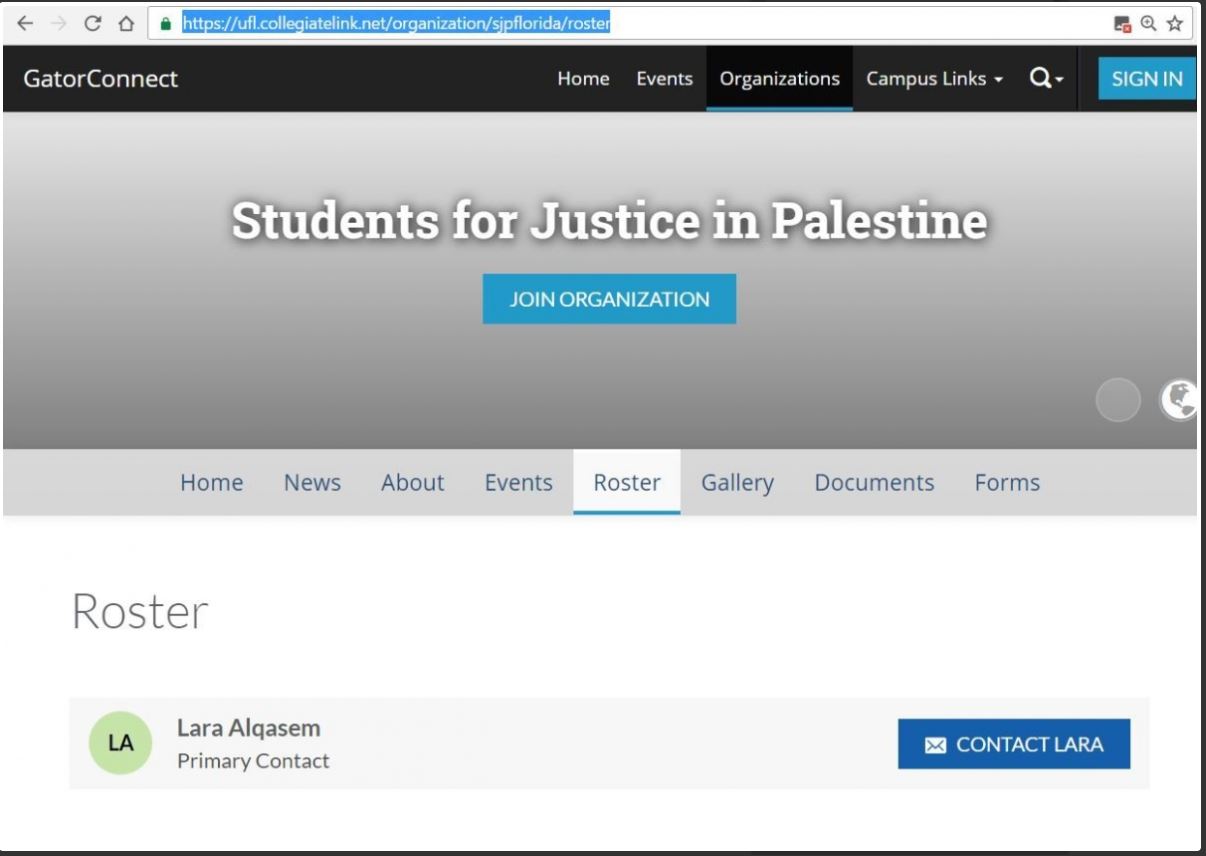Viewport: 1206px width, 856px height.
Task: Open Events in the top navigation bar
Action: (x=664, y=78)
